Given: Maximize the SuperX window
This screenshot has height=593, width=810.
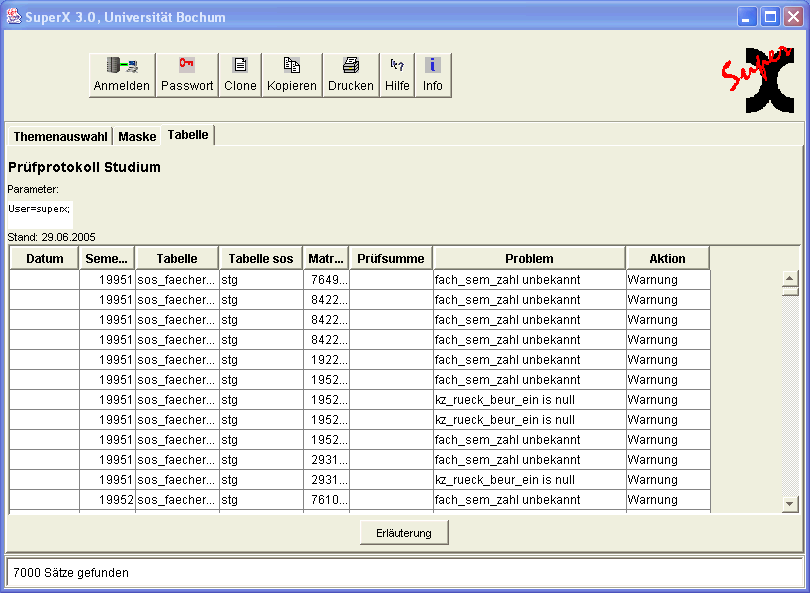Looking at the screenshot, I should click(770, 17).
